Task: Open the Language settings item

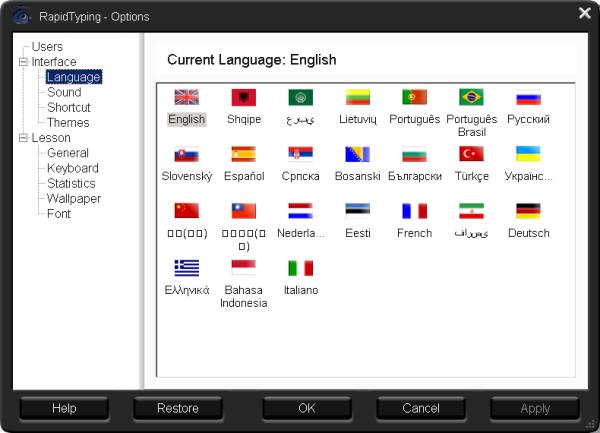Action: click(74, 77)
